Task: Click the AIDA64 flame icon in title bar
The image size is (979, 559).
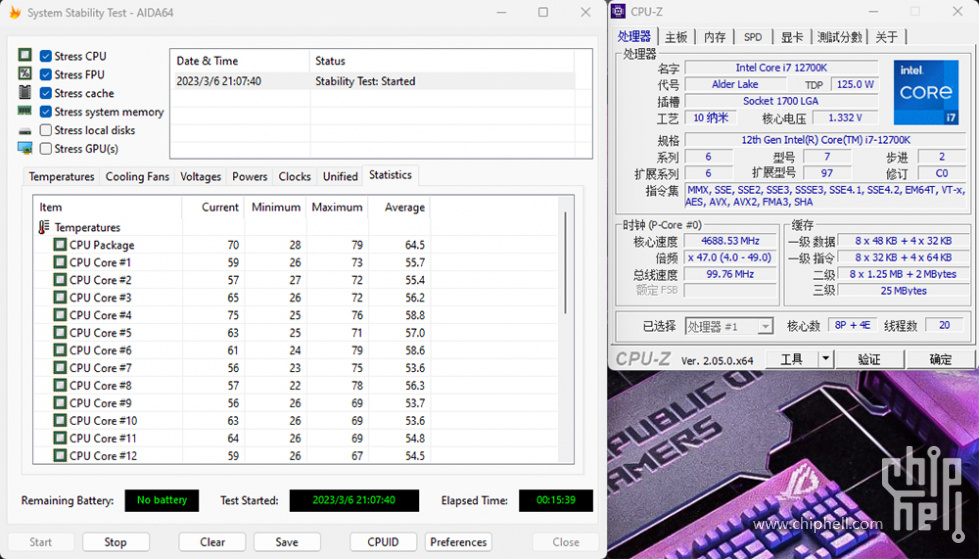Action: pos(15,12)
